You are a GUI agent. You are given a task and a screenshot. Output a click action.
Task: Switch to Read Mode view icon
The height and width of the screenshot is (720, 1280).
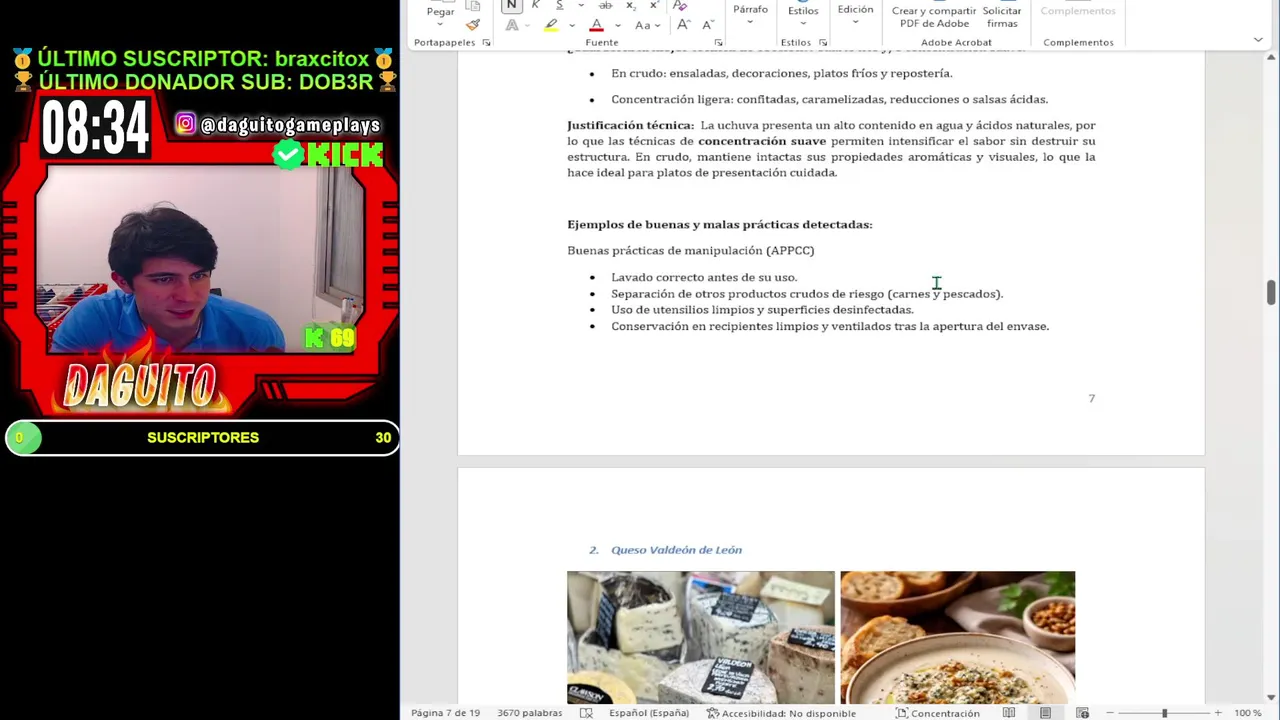click(1009, 713)
